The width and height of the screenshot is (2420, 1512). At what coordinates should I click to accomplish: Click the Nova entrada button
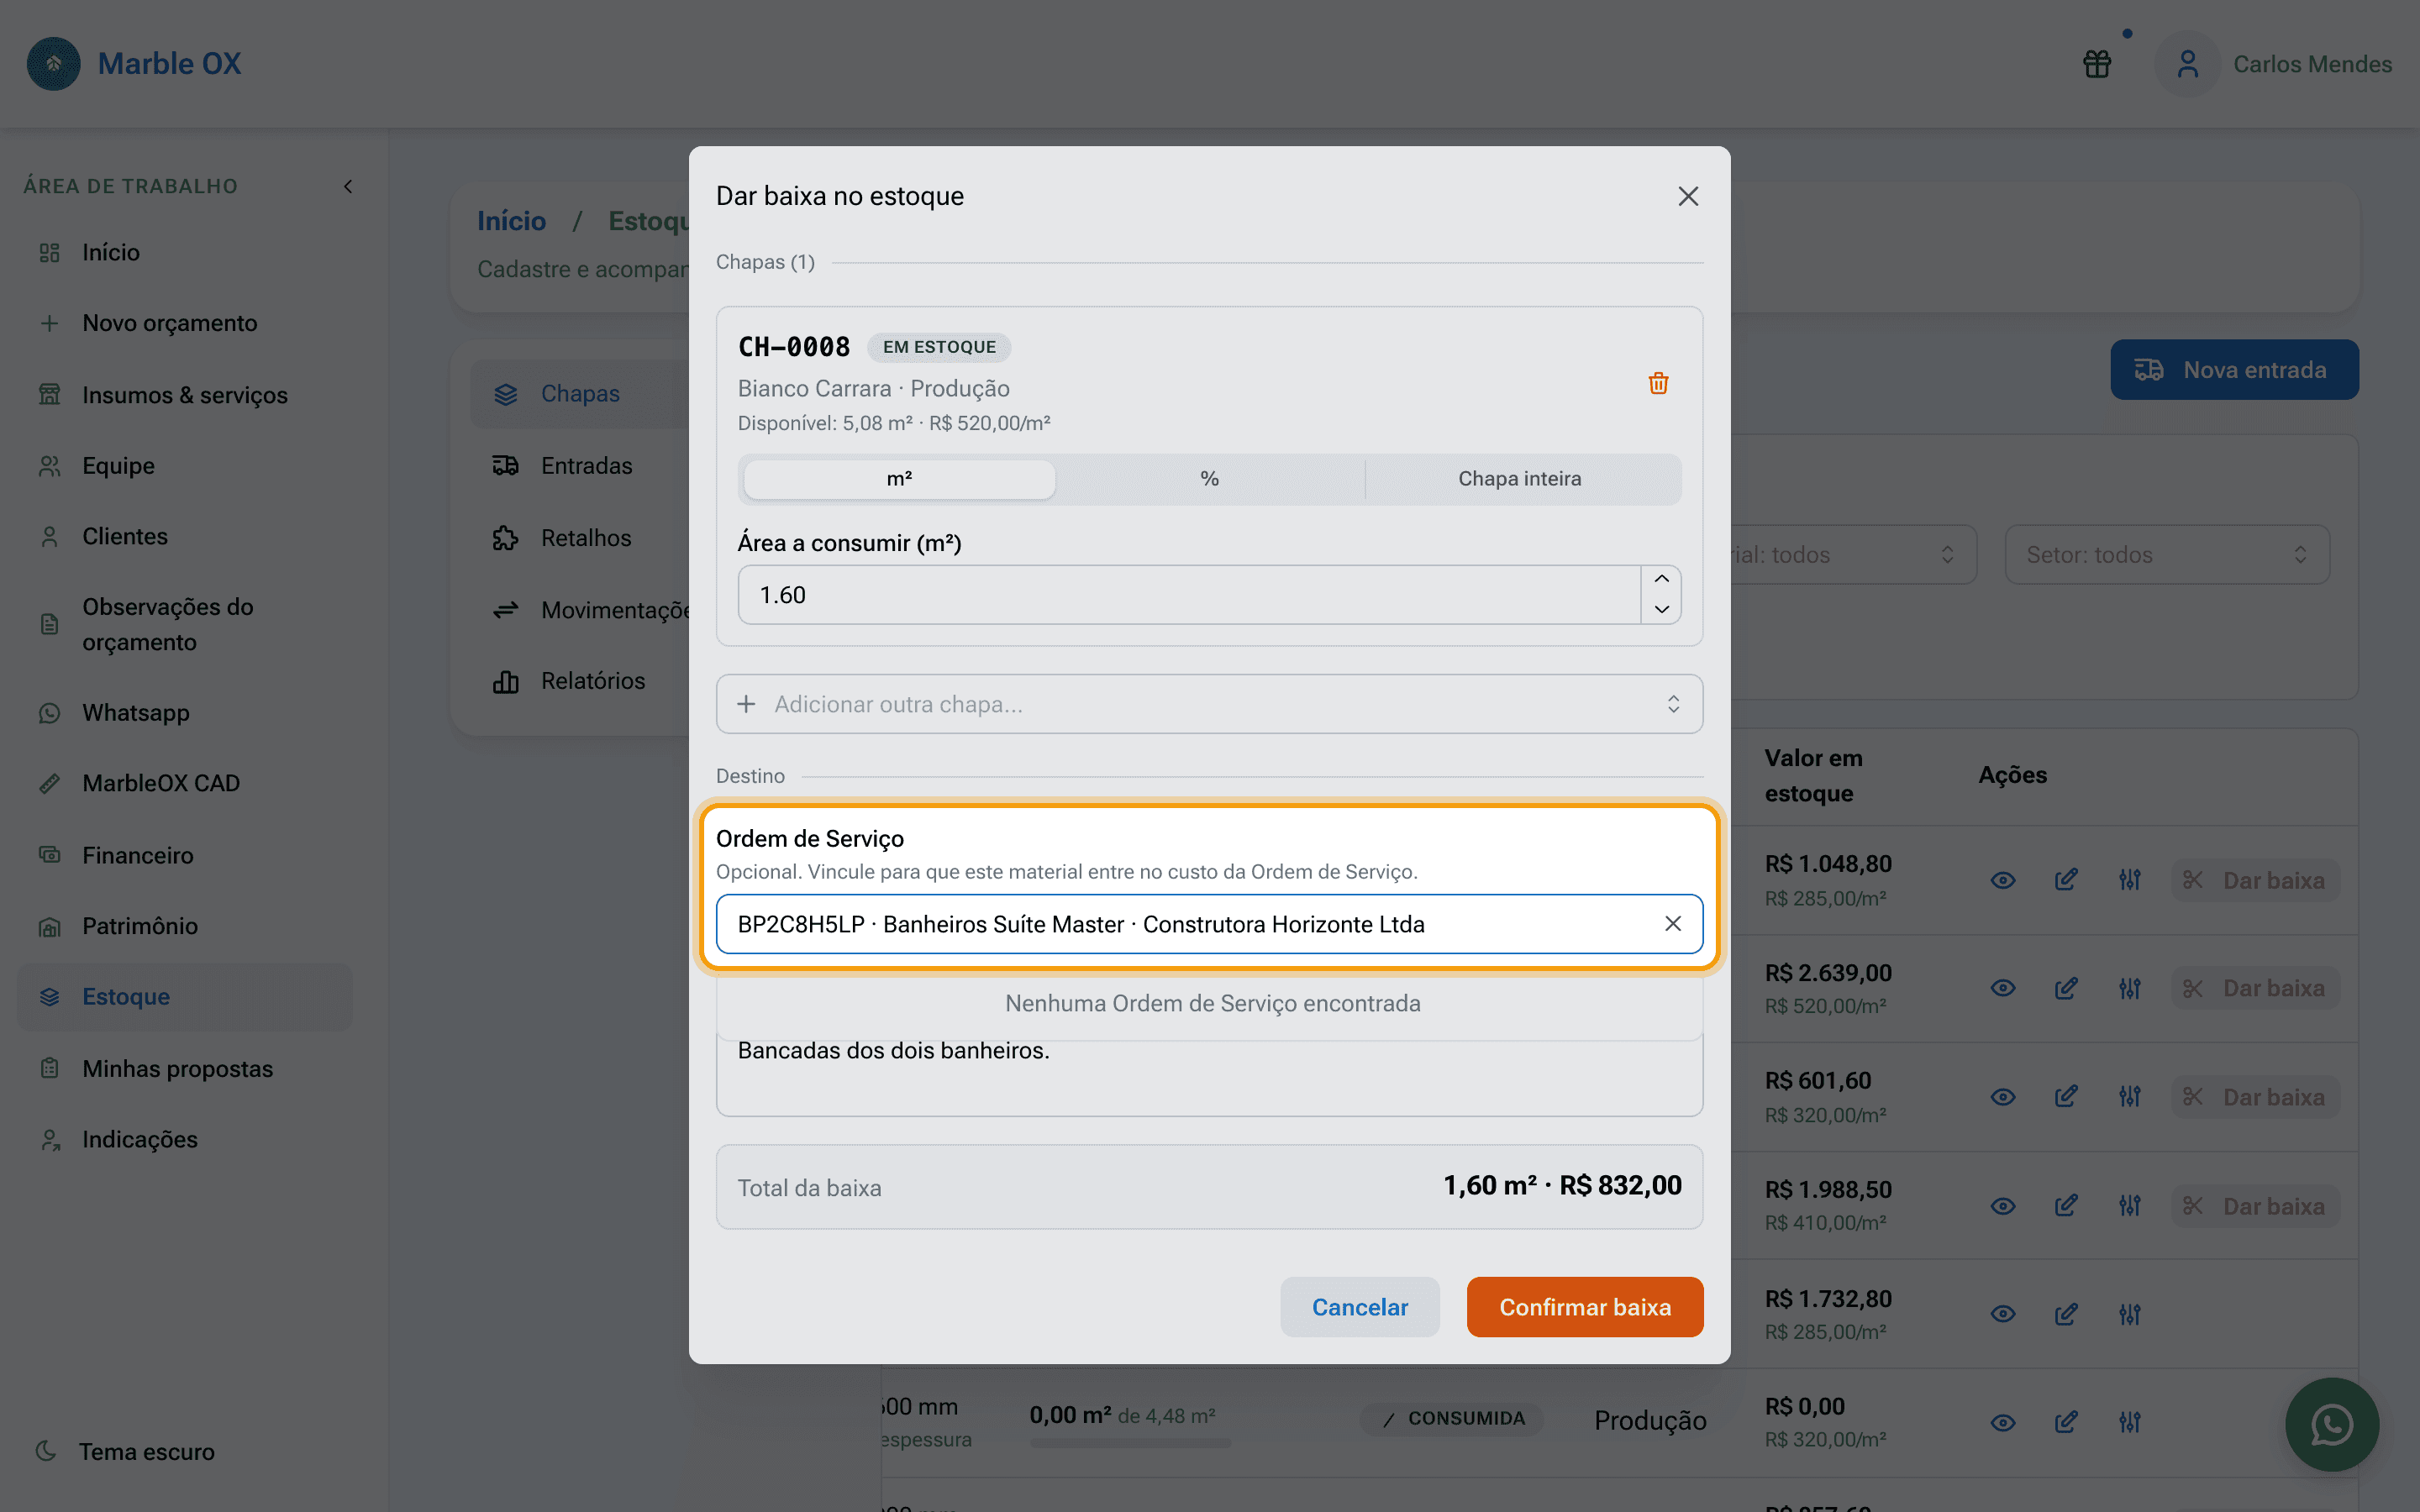point(2234,370)
